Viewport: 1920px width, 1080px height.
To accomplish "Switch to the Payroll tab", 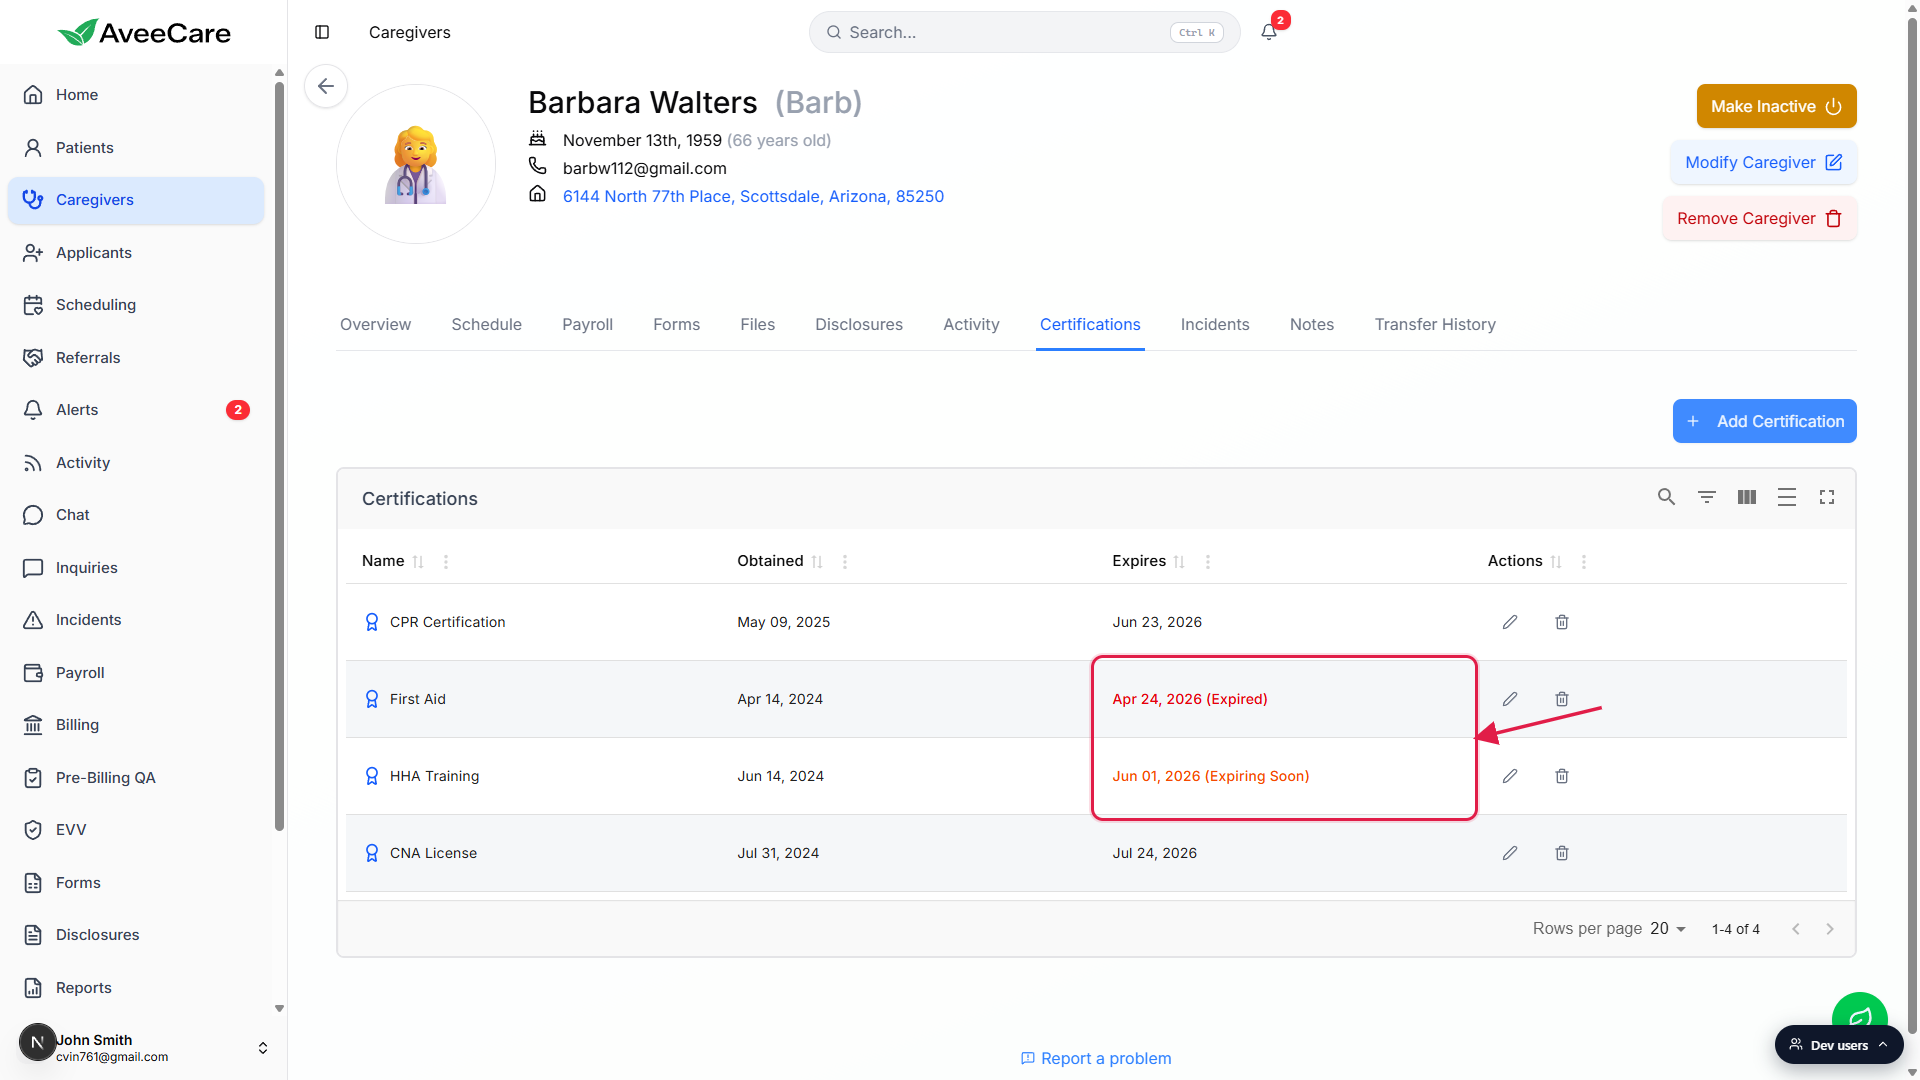I will tap(587, 324).
